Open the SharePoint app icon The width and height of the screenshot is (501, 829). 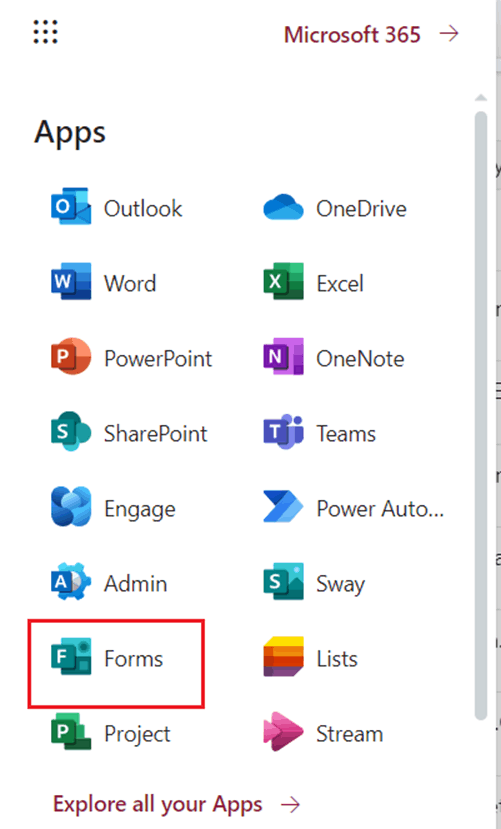coord(71,432)
